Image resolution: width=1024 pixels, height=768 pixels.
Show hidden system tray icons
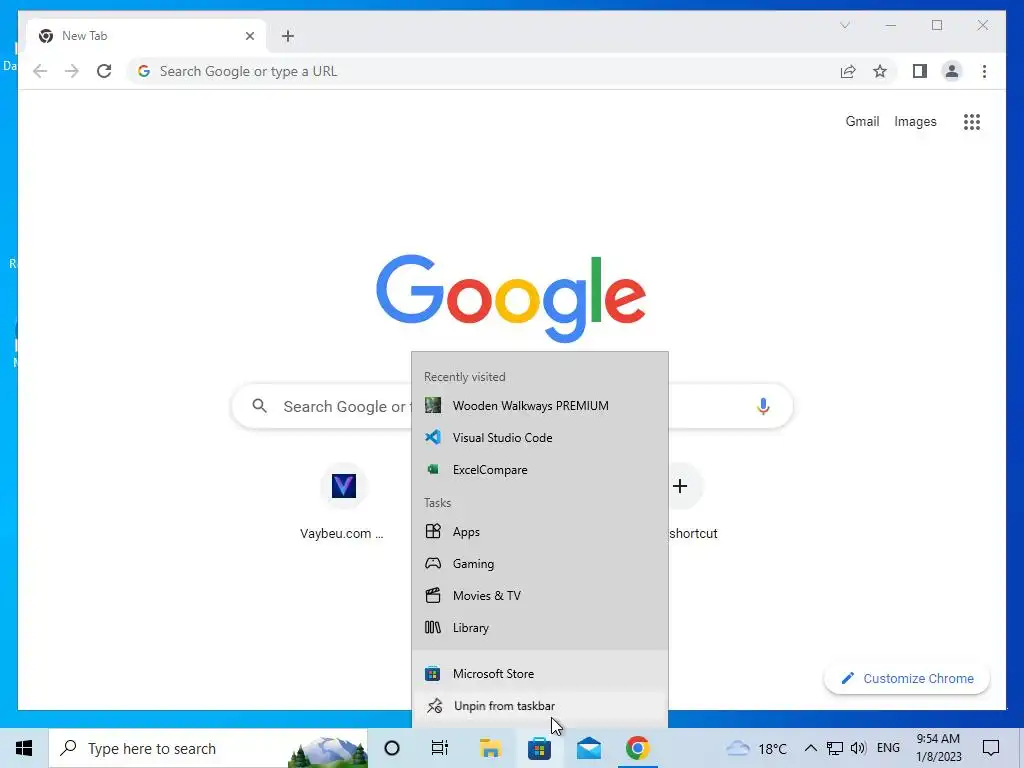[x=810, y=748]
